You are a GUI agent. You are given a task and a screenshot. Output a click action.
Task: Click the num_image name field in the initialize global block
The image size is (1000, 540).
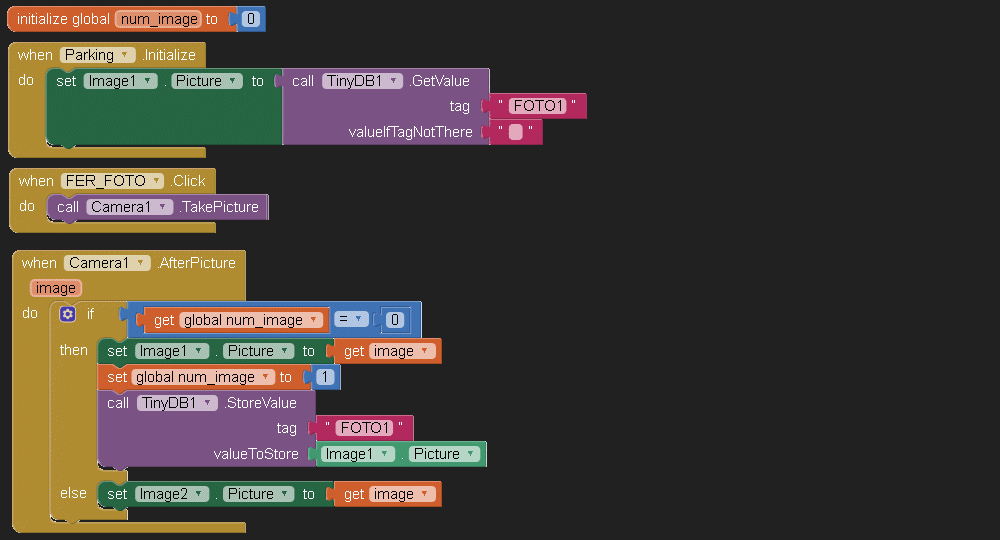(159, 19)
